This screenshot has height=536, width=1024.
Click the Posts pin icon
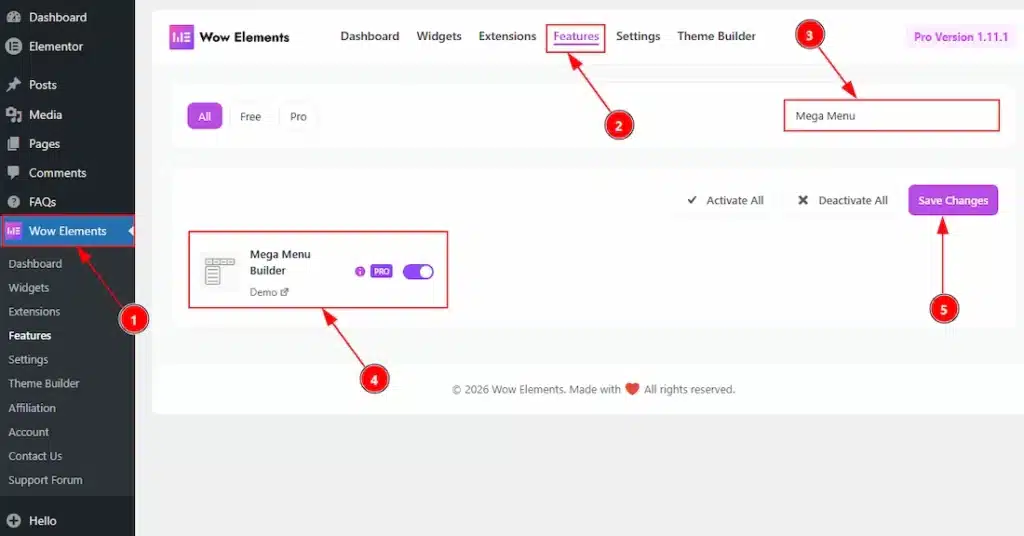click(13, 84)
